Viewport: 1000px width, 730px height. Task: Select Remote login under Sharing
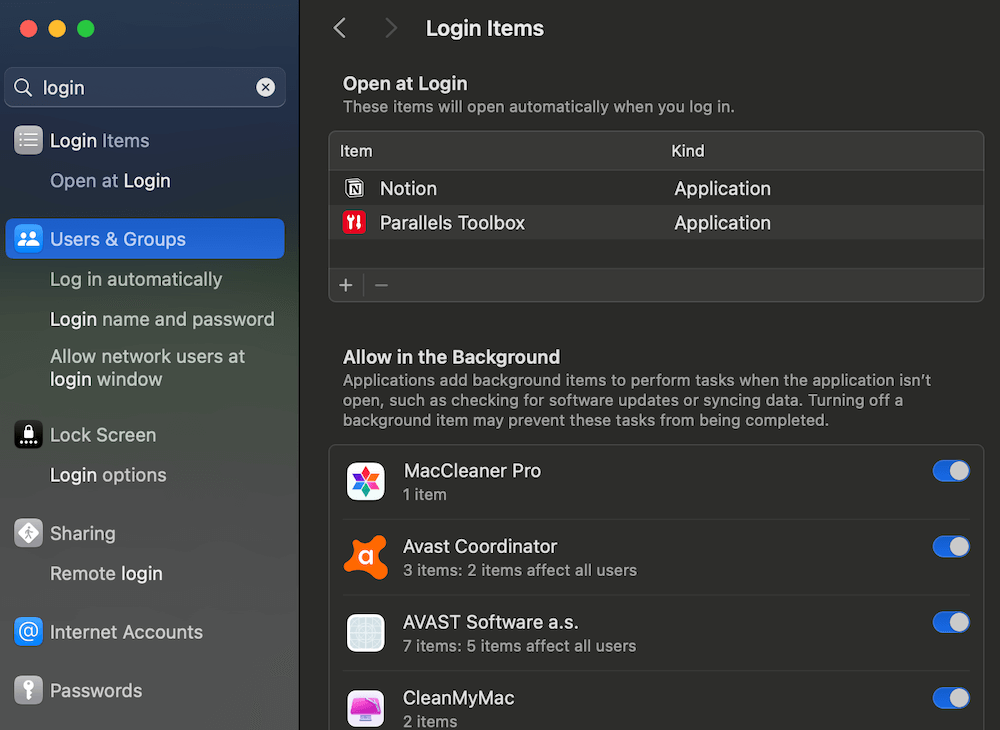106,574
